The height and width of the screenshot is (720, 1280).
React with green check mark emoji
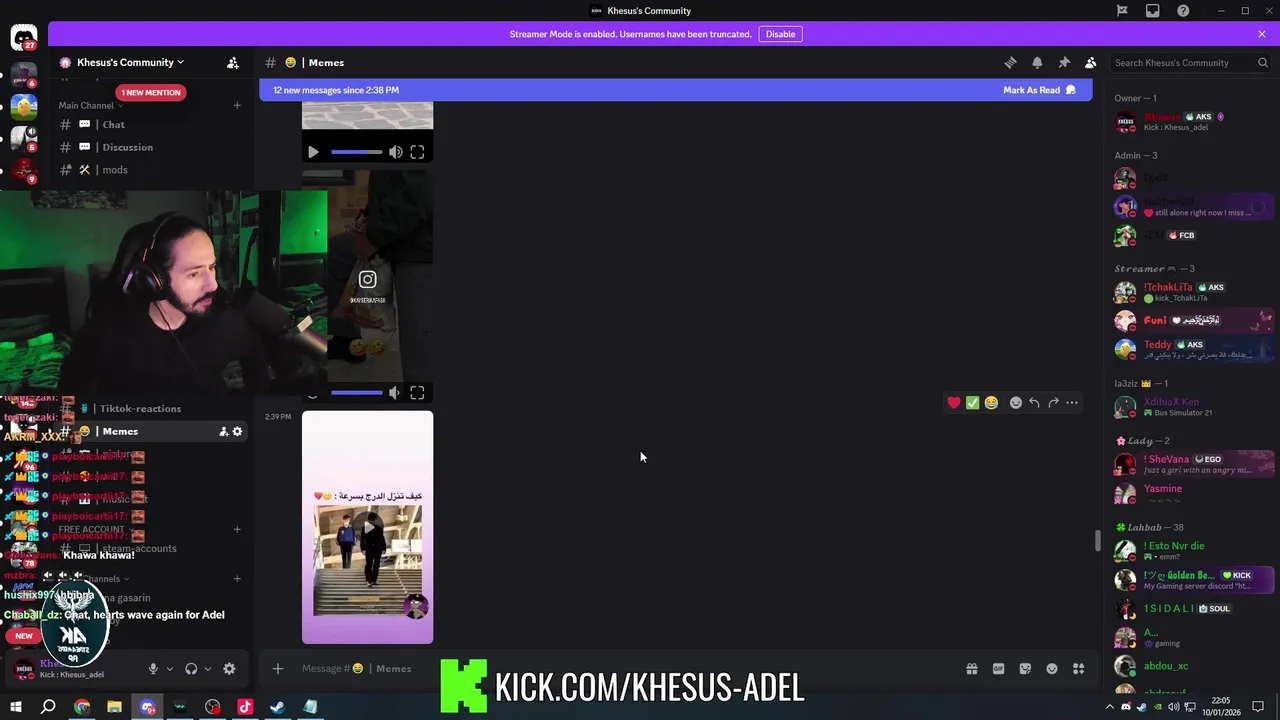pos(972,402)
